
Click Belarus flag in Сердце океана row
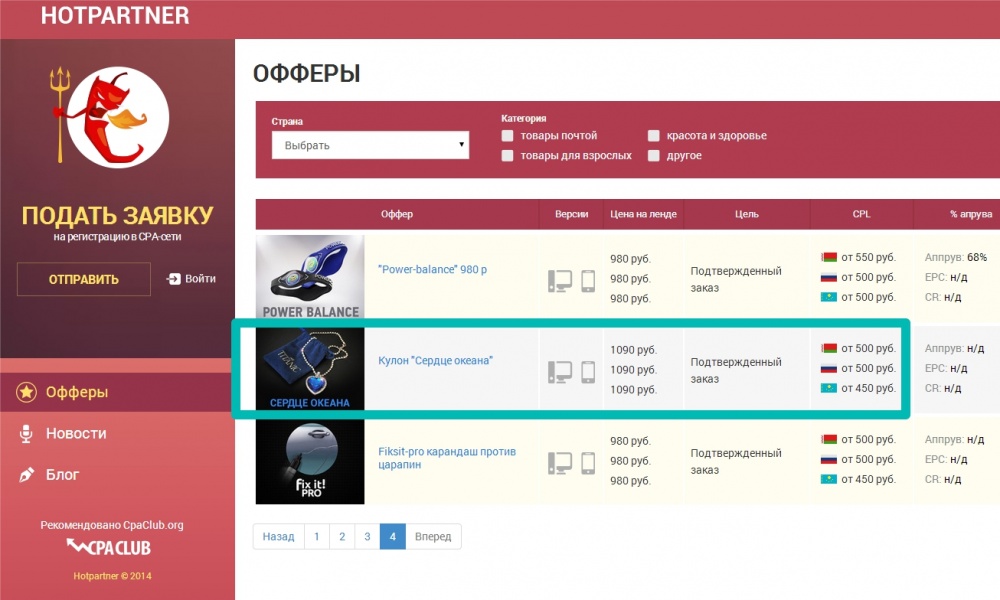pos(828,349)
